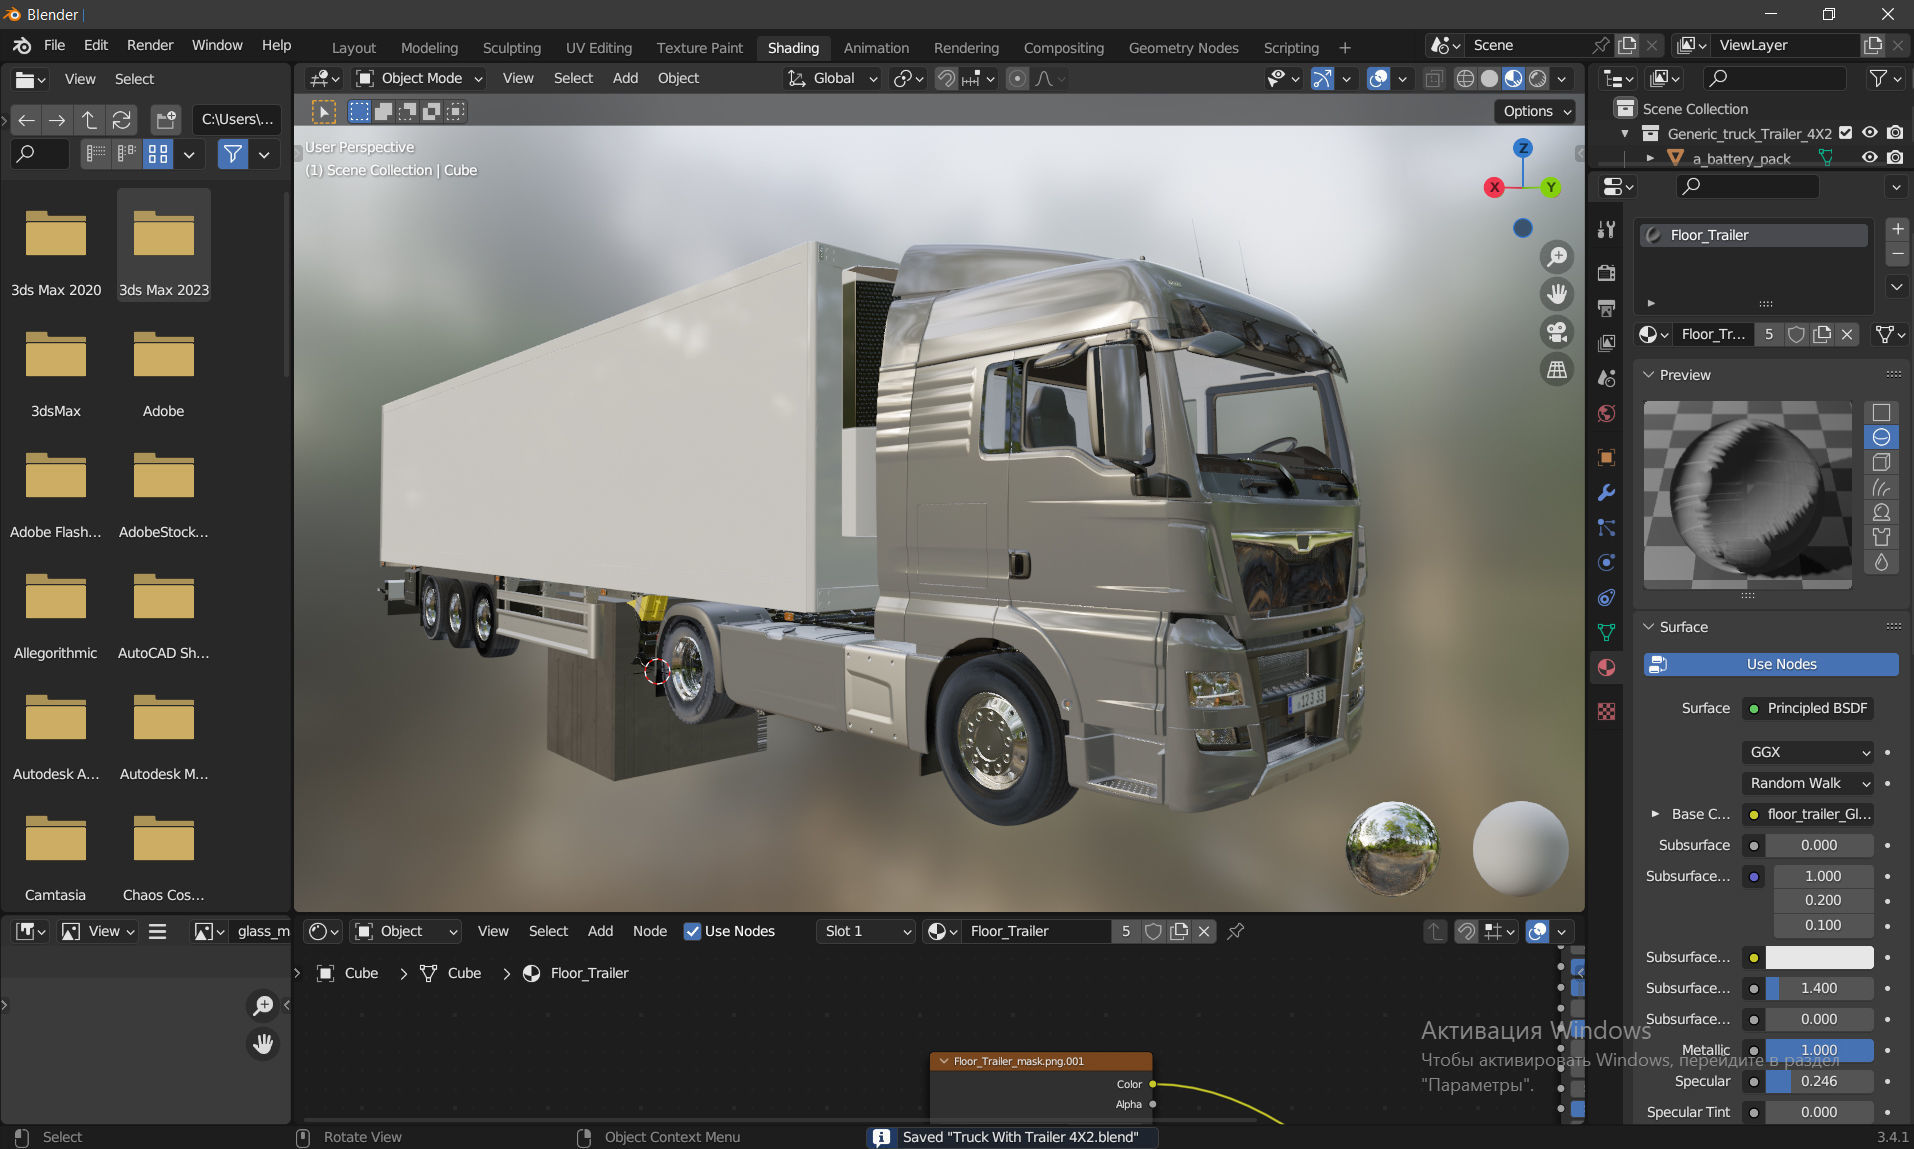1914x1149 pixels.
Task: Open the Render properties tab
Action: coord(1606,273)
